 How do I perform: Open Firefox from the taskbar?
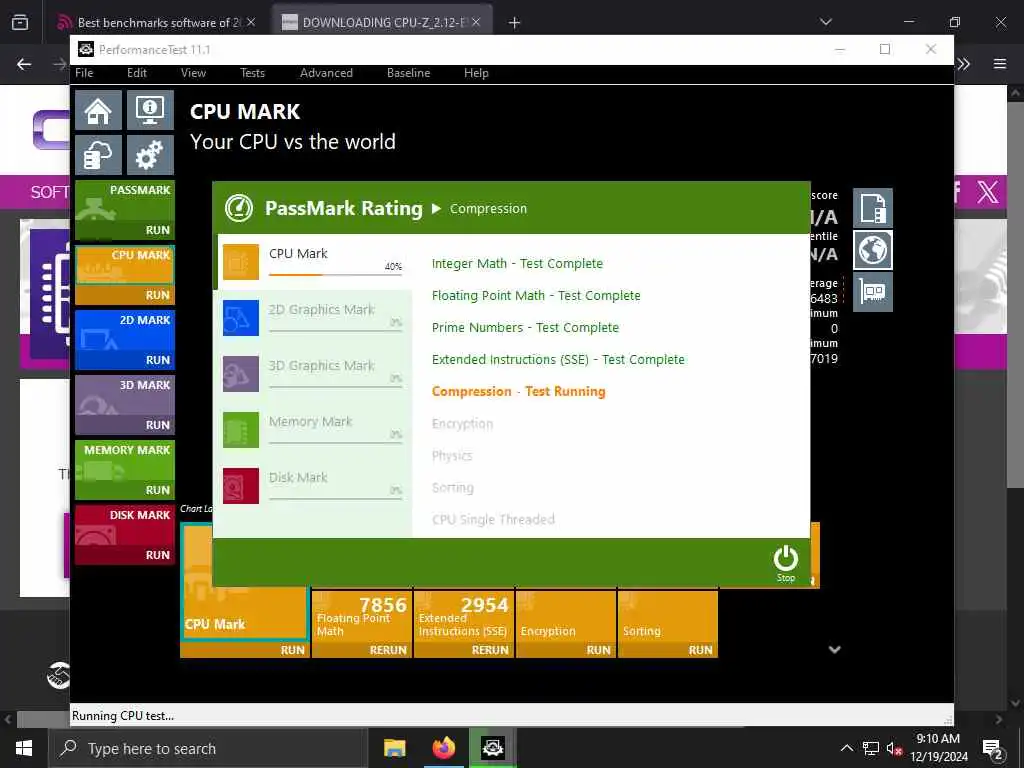click(x=443, y=748)
